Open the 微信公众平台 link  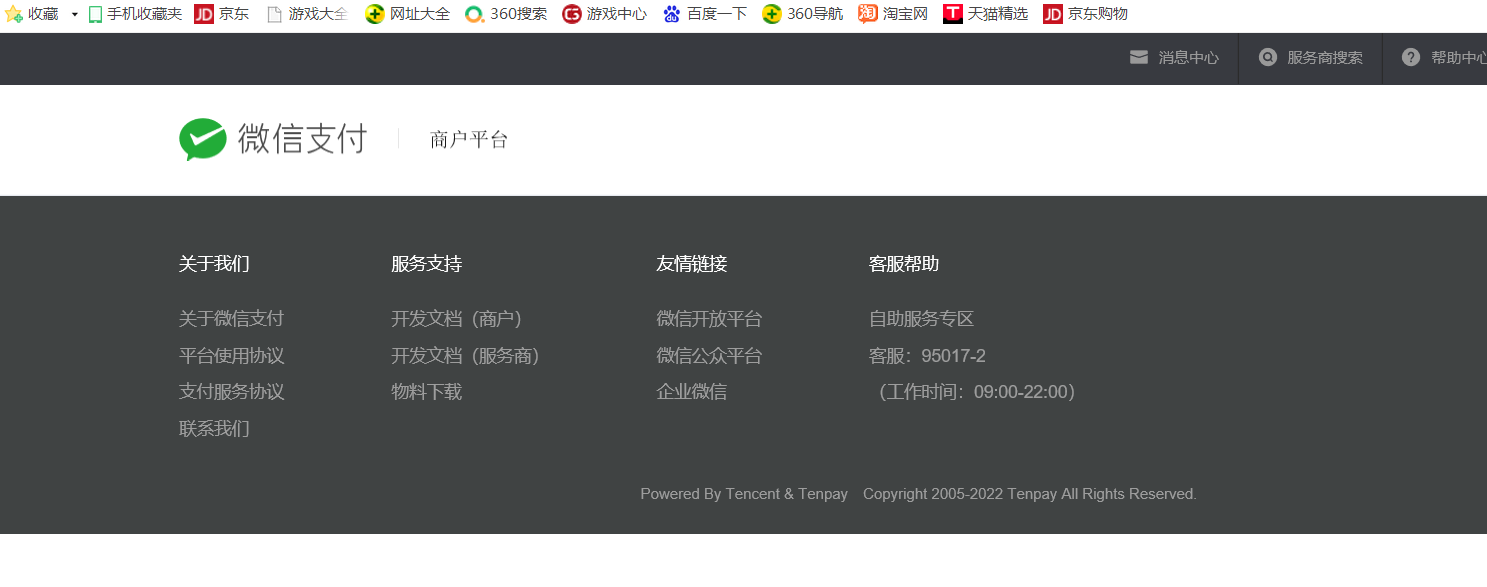point(709,356)
